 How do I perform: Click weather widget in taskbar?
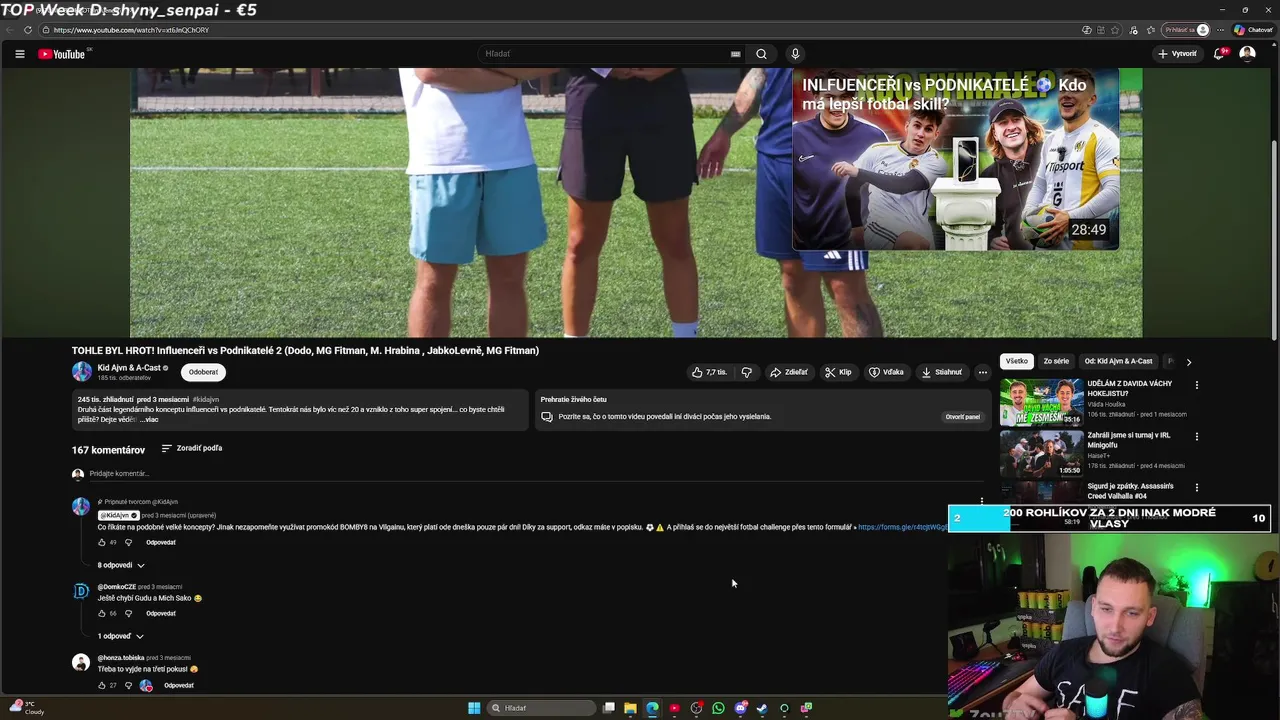pyautogui.click(x=27, y=708)
